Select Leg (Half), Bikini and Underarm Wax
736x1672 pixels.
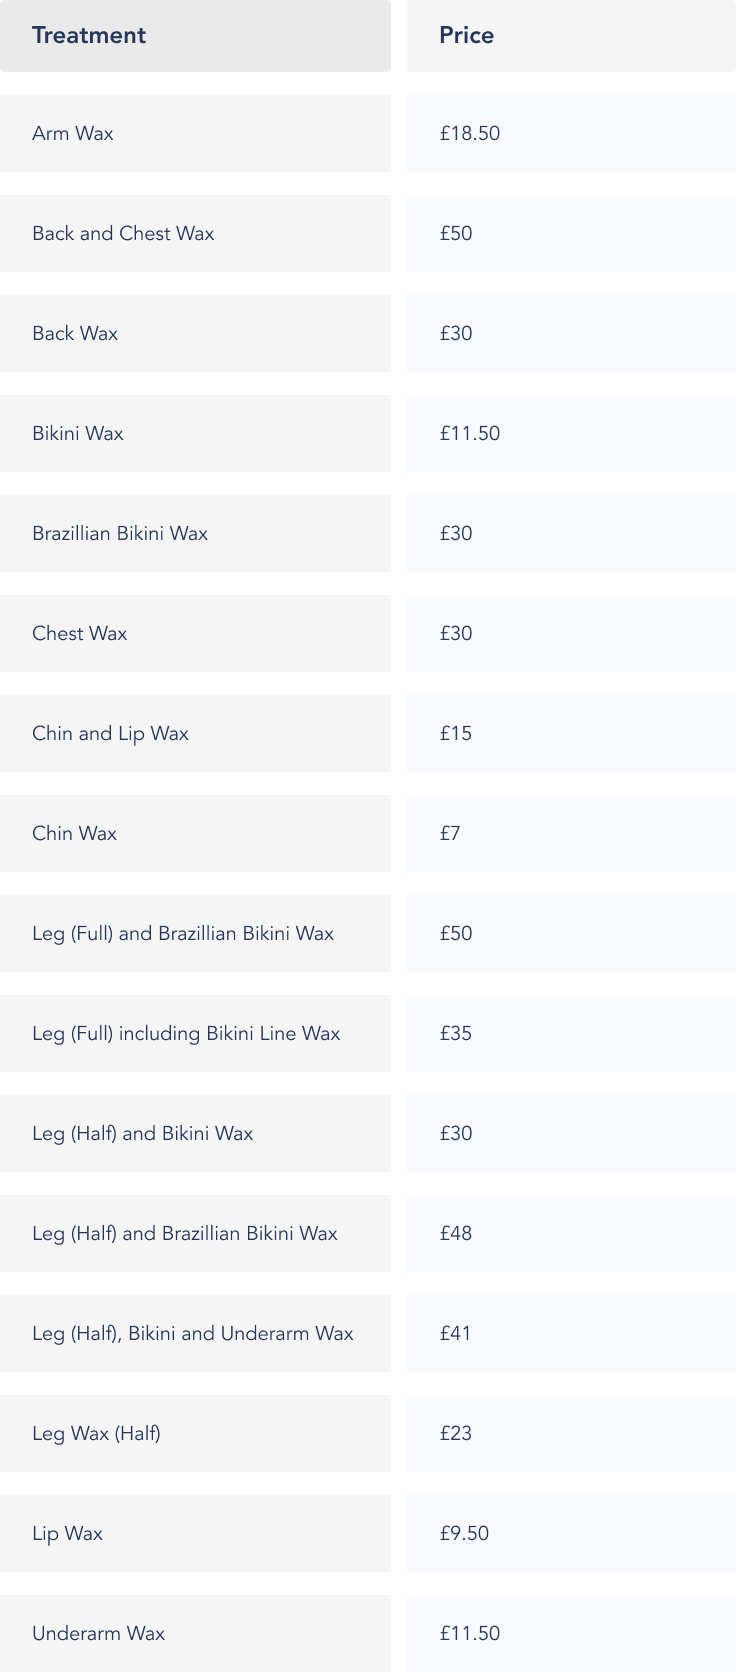click(193, 1333)
